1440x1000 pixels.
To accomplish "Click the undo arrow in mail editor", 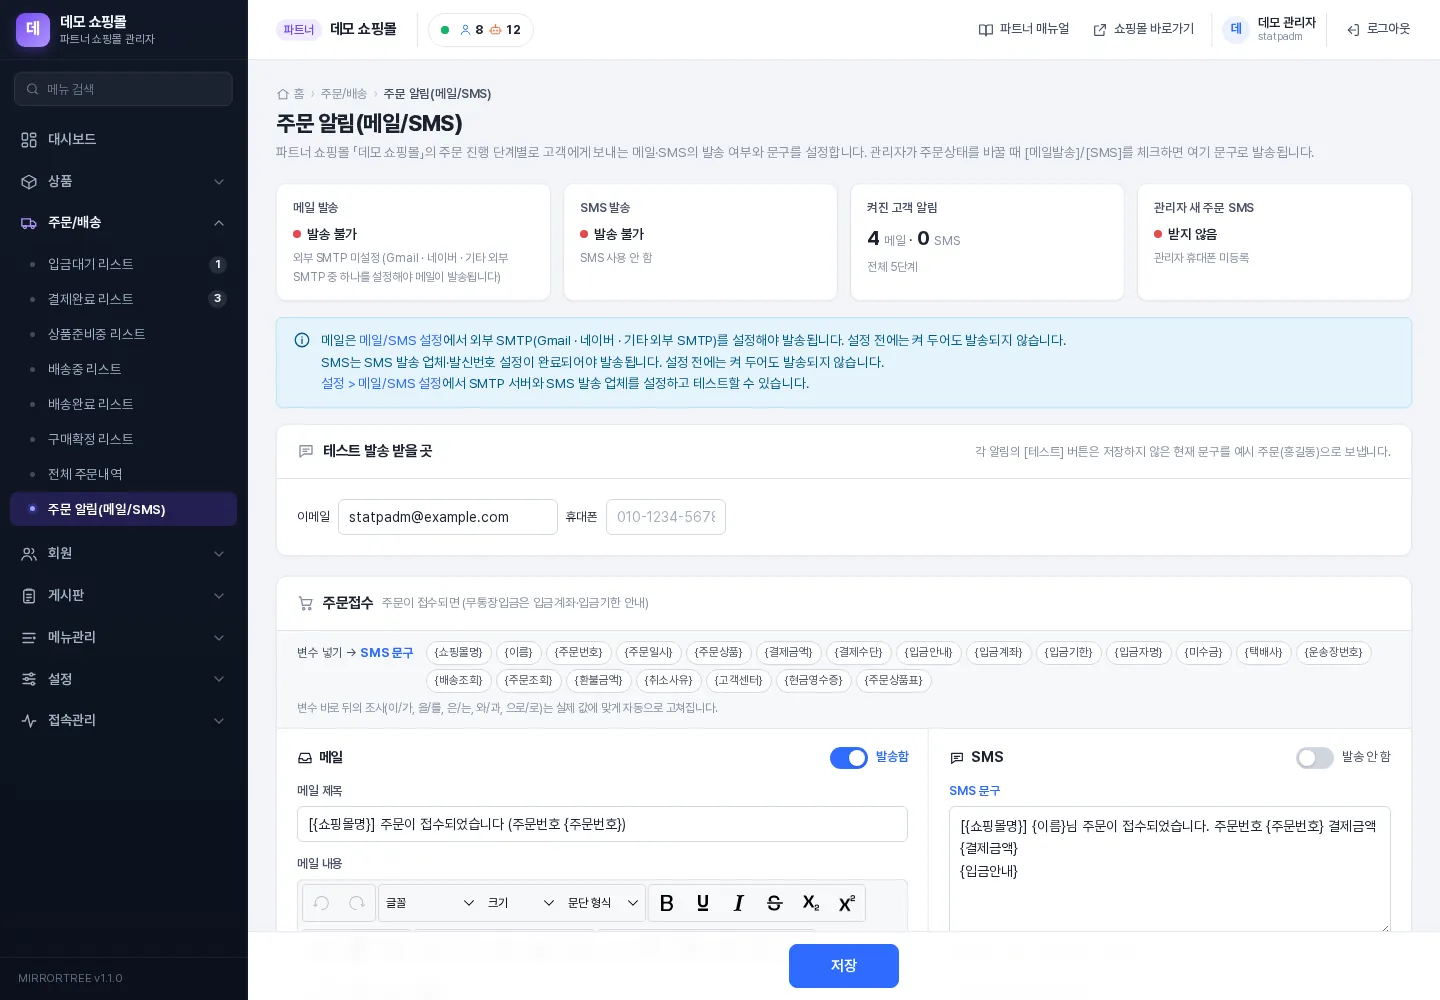I will pyautogui.click(x=321, y=903).
